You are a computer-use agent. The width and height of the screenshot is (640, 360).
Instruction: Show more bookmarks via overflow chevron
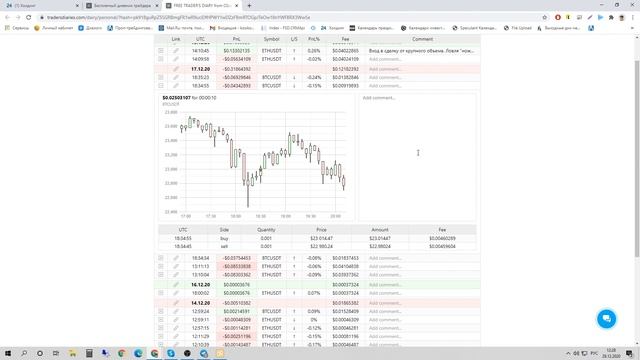[632, 28]
